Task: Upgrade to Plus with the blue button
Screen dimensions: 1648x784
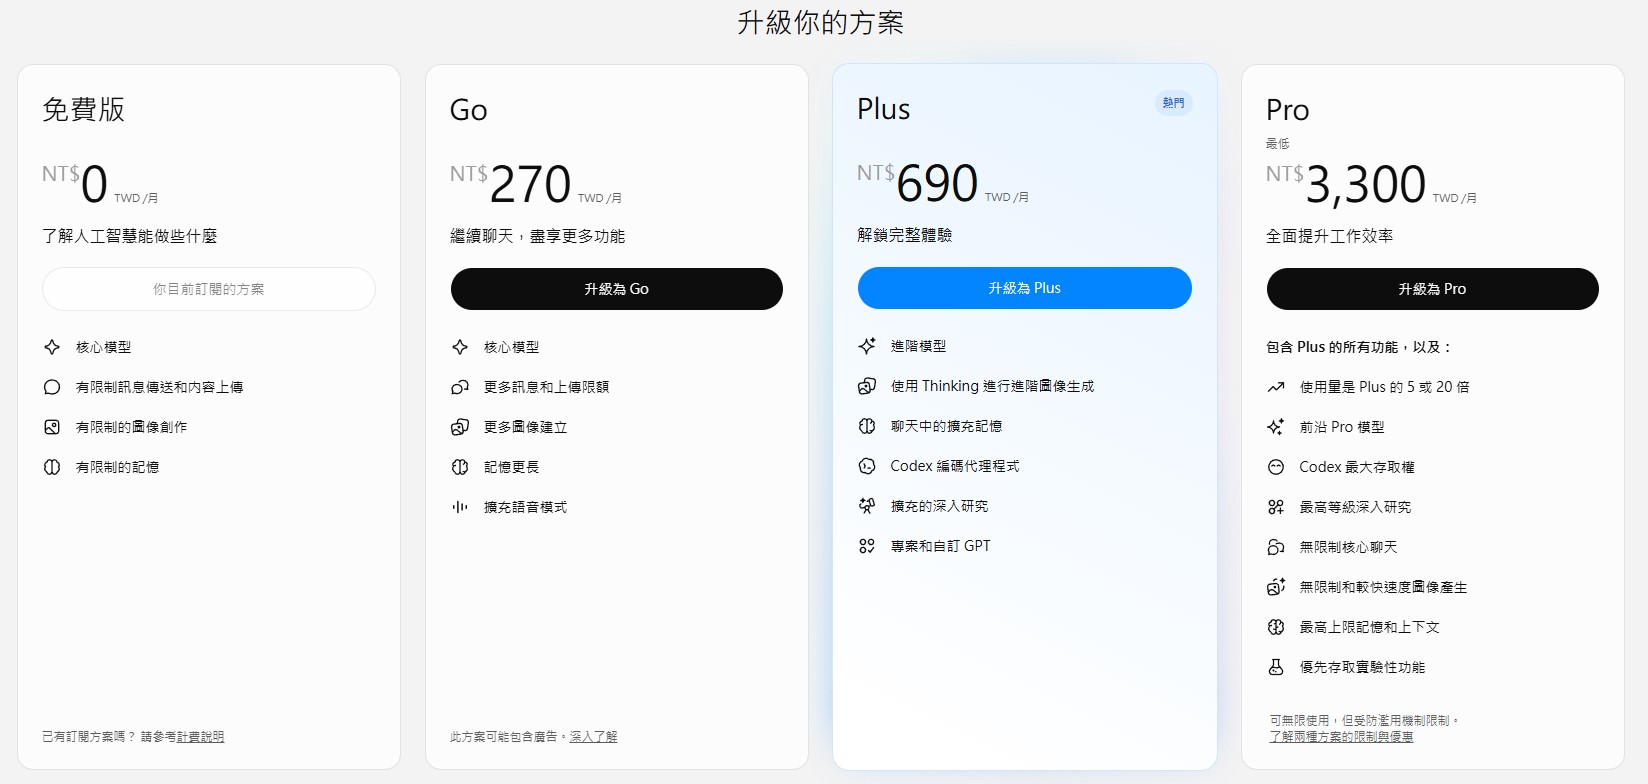Action: [1025, 288]
